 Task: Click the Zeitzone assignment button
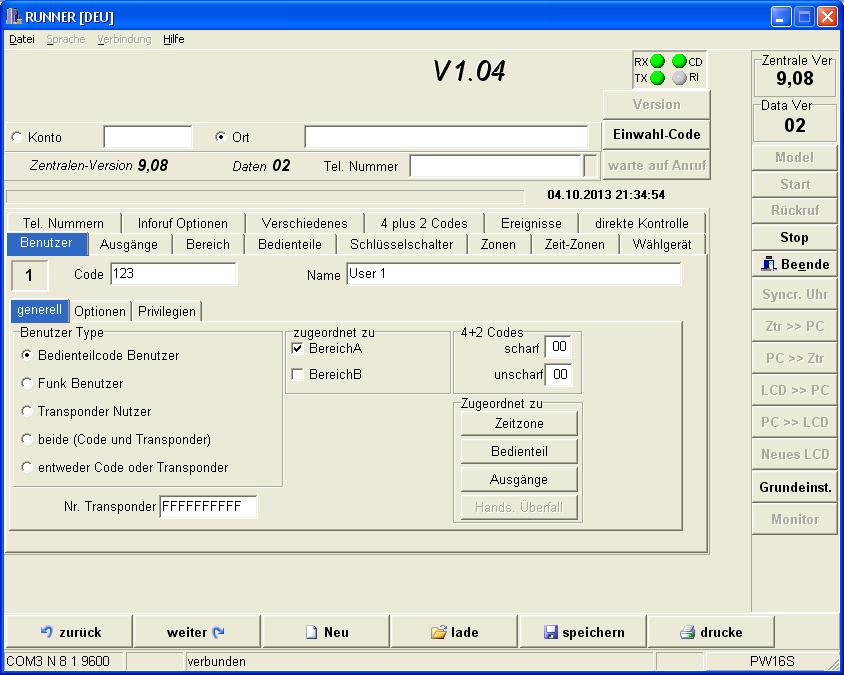point(519,424)
